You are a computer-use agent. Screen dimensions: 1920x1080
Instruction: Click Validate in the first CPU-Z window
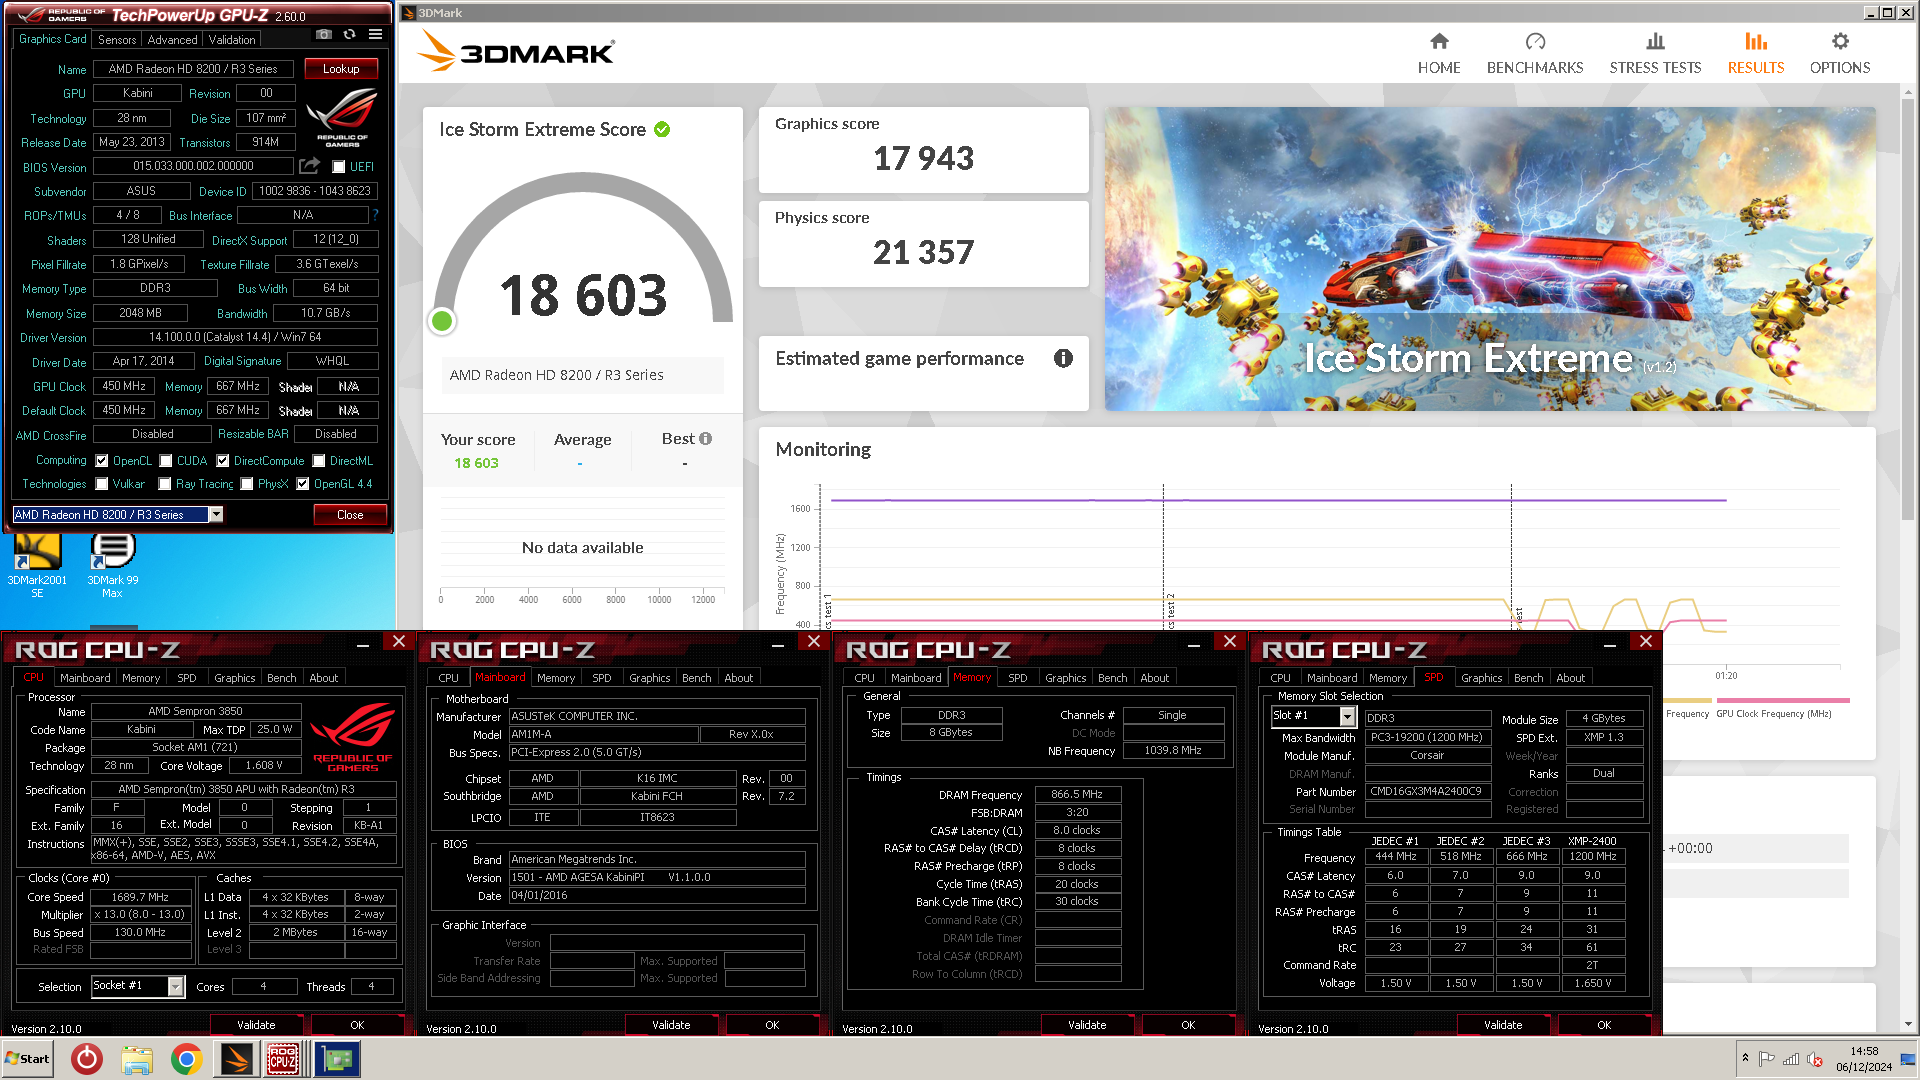256,1025
